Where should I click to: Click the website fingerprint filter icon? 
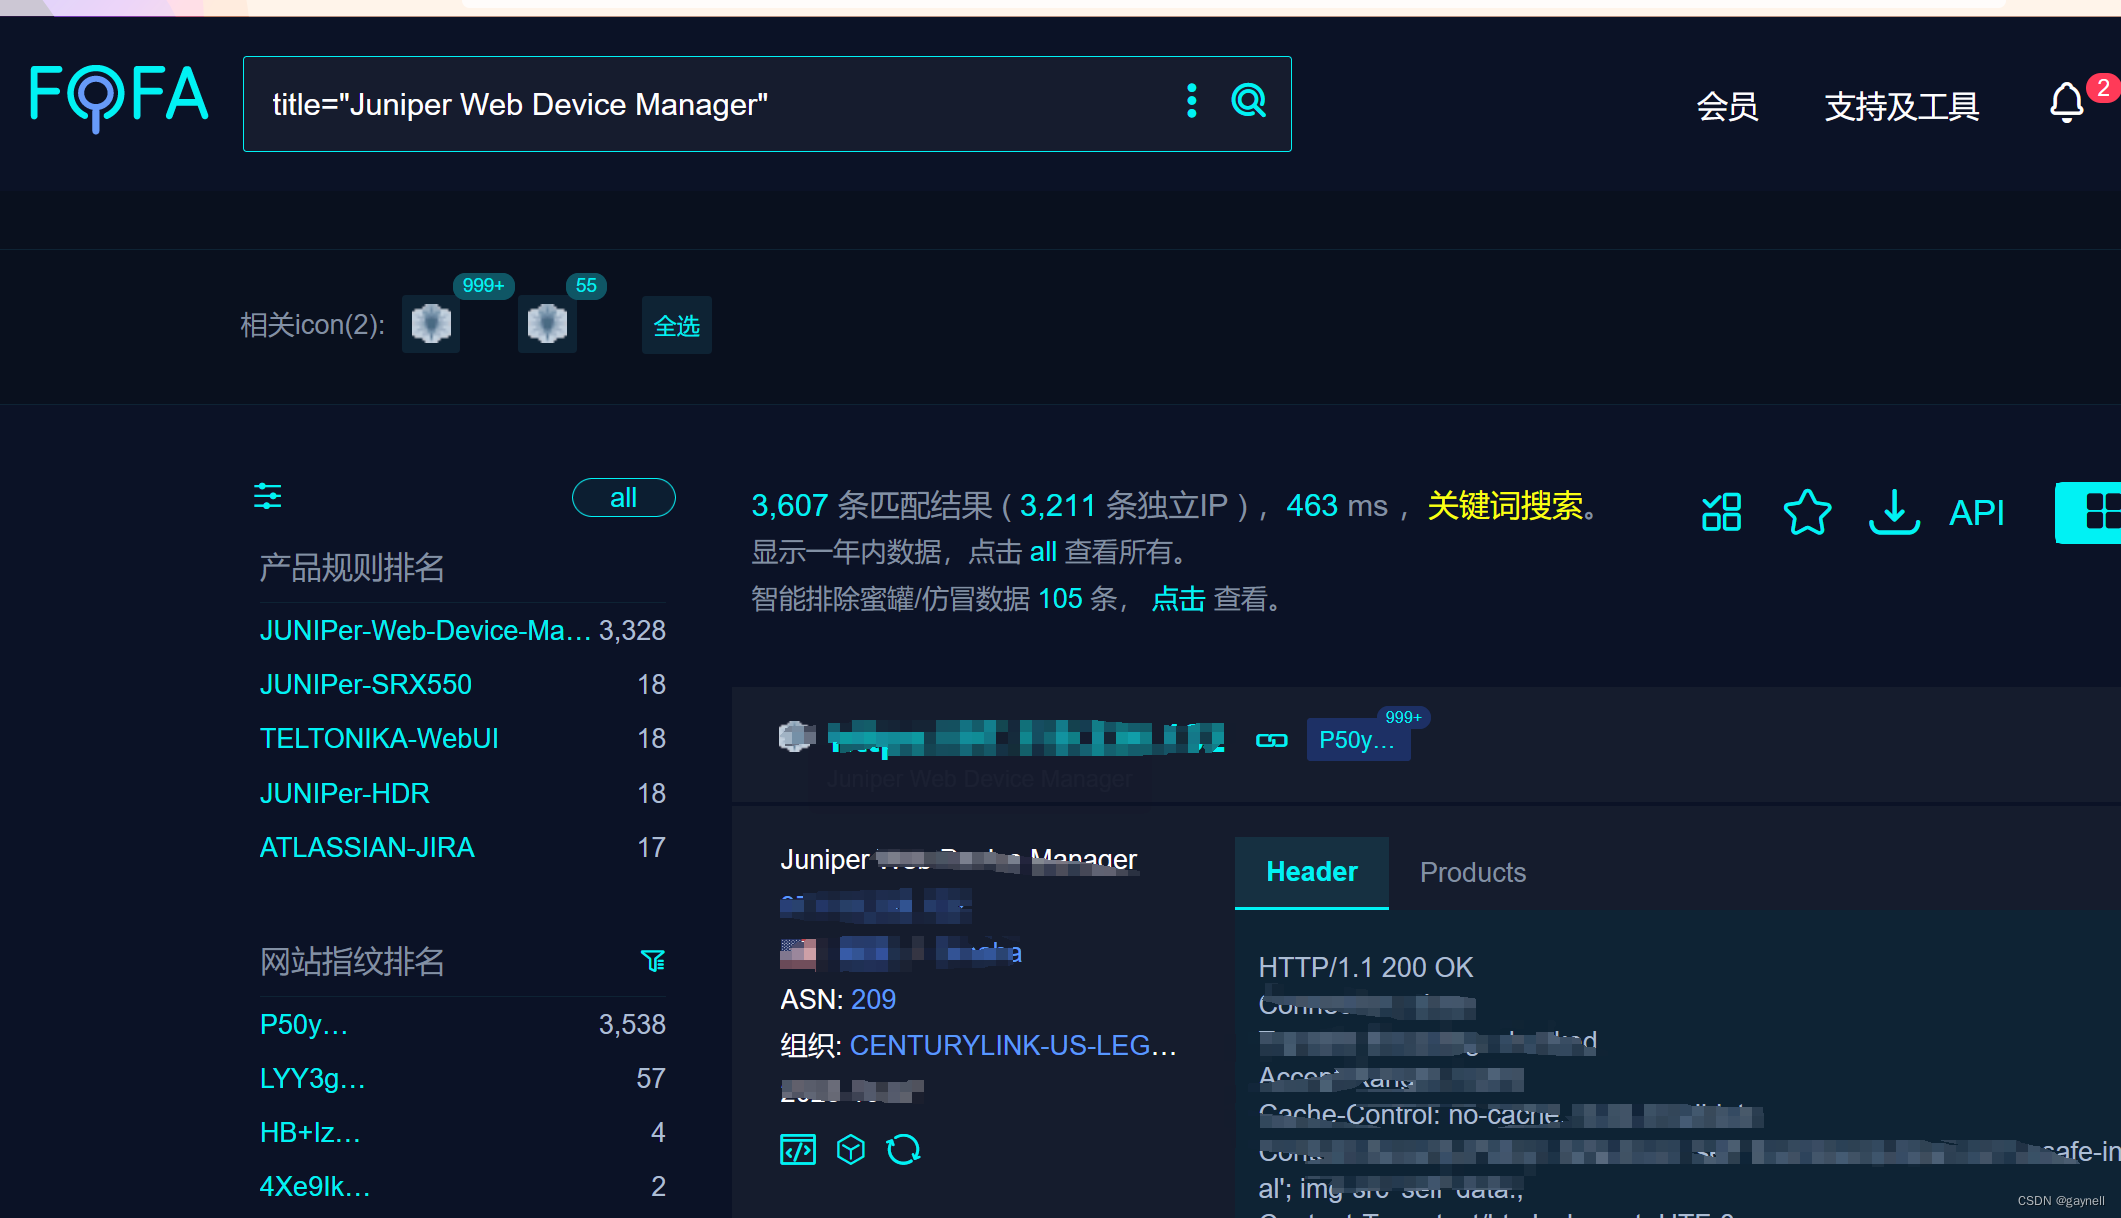(657, 962)
